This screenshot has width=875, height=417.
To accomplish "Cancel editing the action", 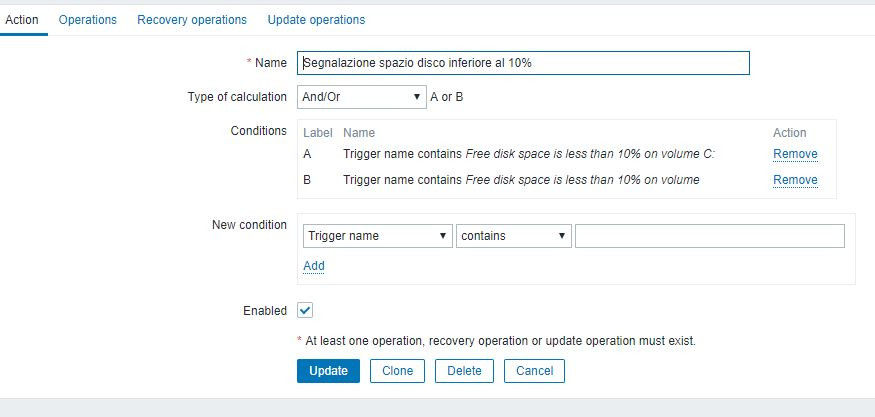I will pos(534,371).
